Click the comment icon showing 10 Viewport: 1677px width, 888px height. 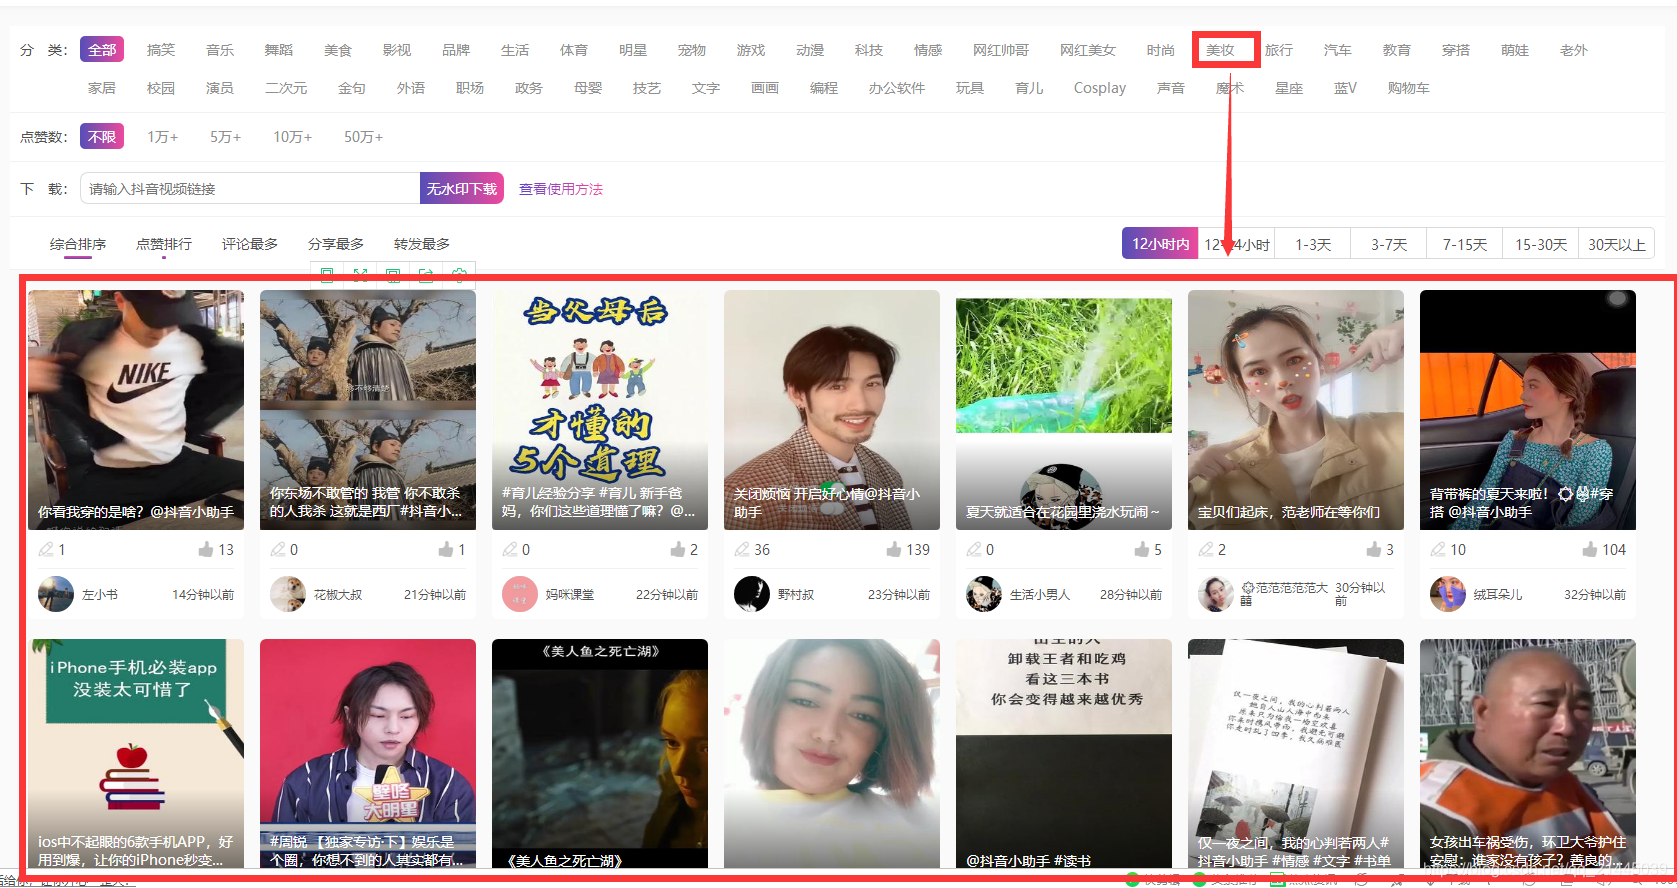coord(1438,549)
